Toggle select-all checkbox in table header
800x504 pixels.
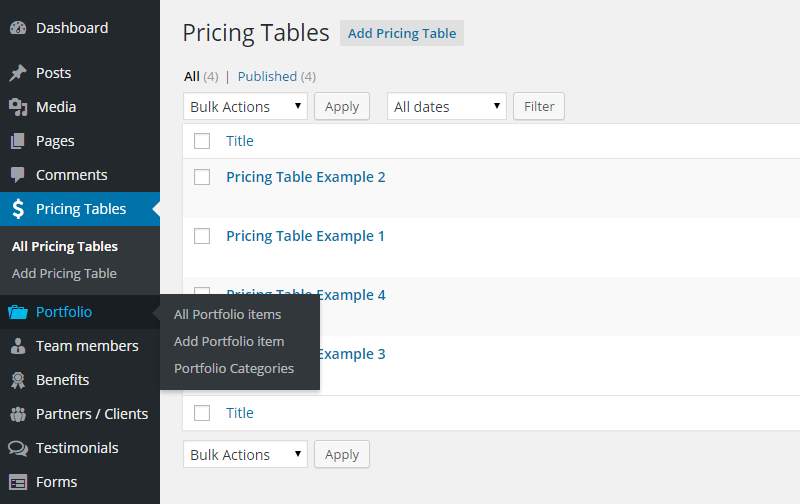(x=202, y=141)
